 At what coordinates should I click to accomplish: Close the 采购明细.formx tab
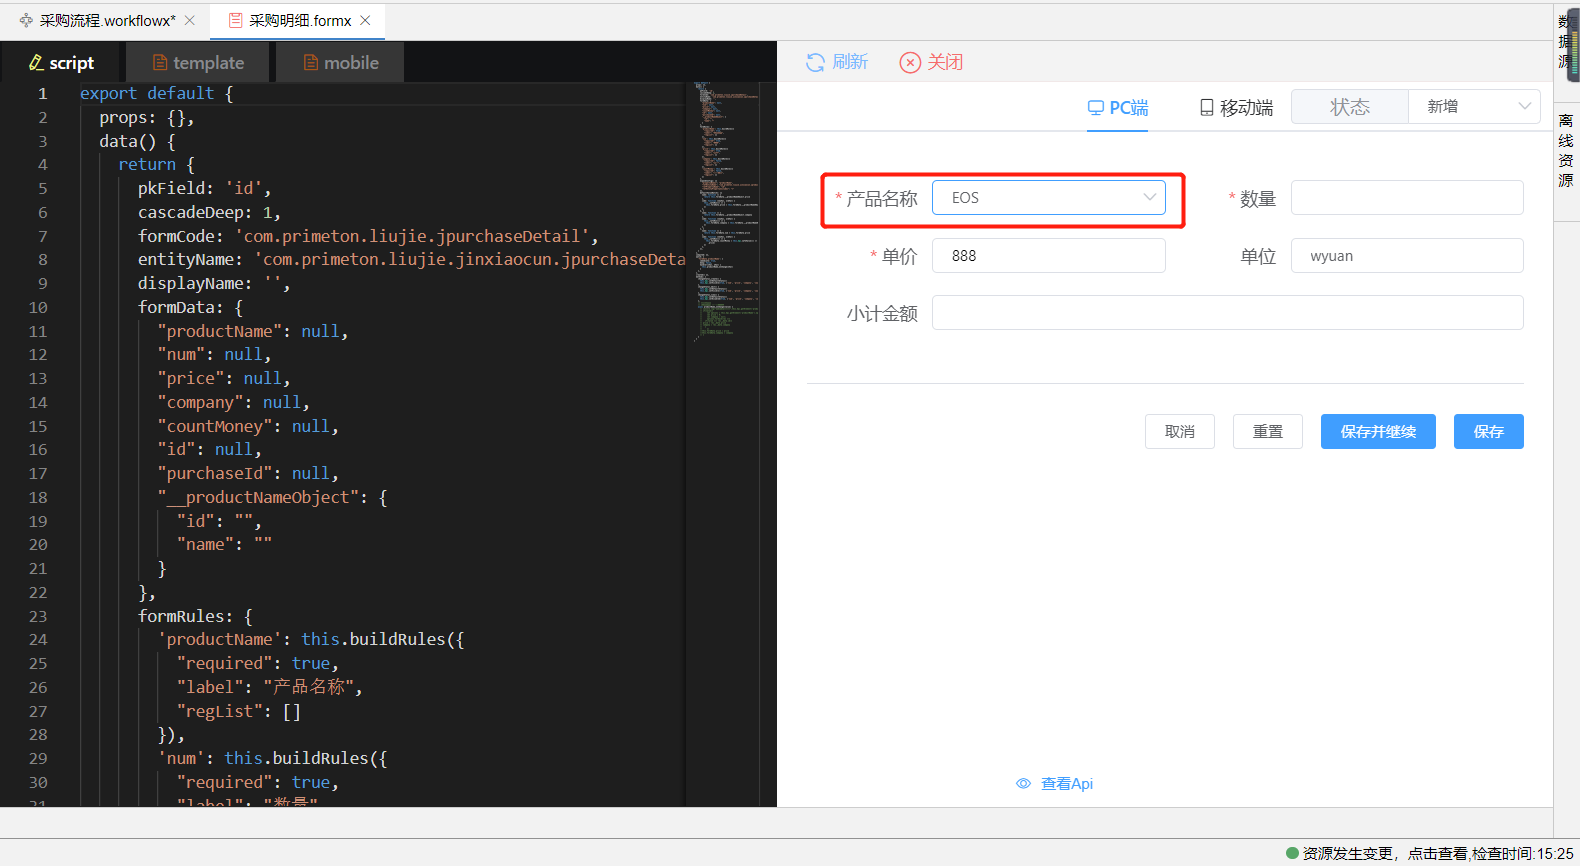click(366, 20)
